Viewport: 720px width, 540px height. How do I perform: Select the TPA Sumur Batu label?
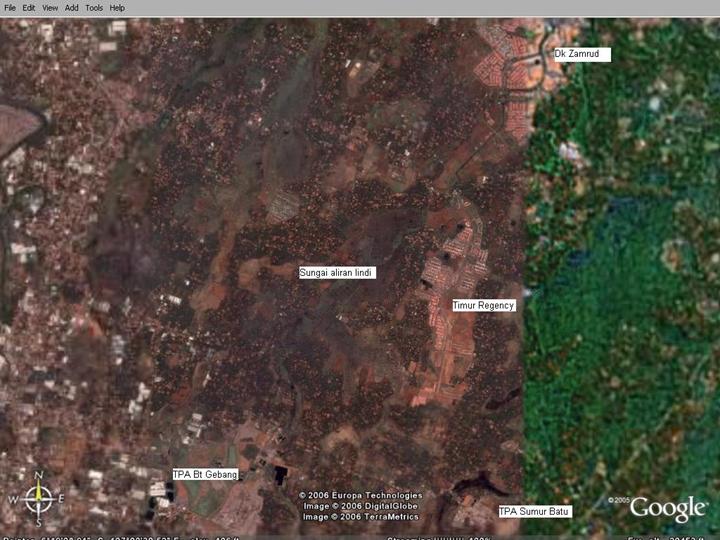tap(535, 511)
